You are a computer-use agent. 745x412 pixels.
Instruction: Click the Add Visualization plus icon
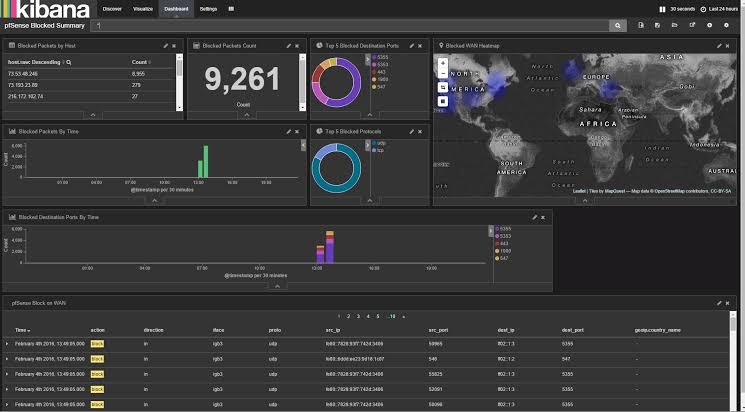click(709, 25)
